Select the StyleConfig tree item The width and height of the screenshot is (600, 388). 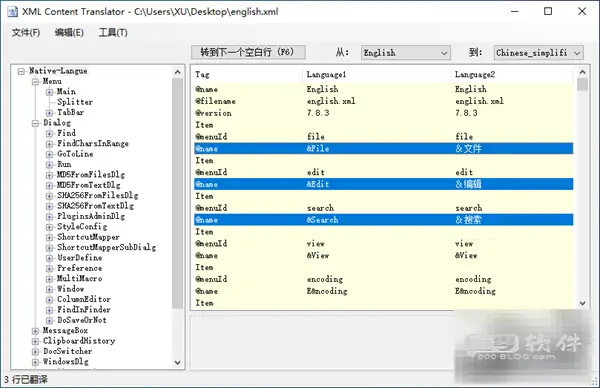(x=82, y=227)
